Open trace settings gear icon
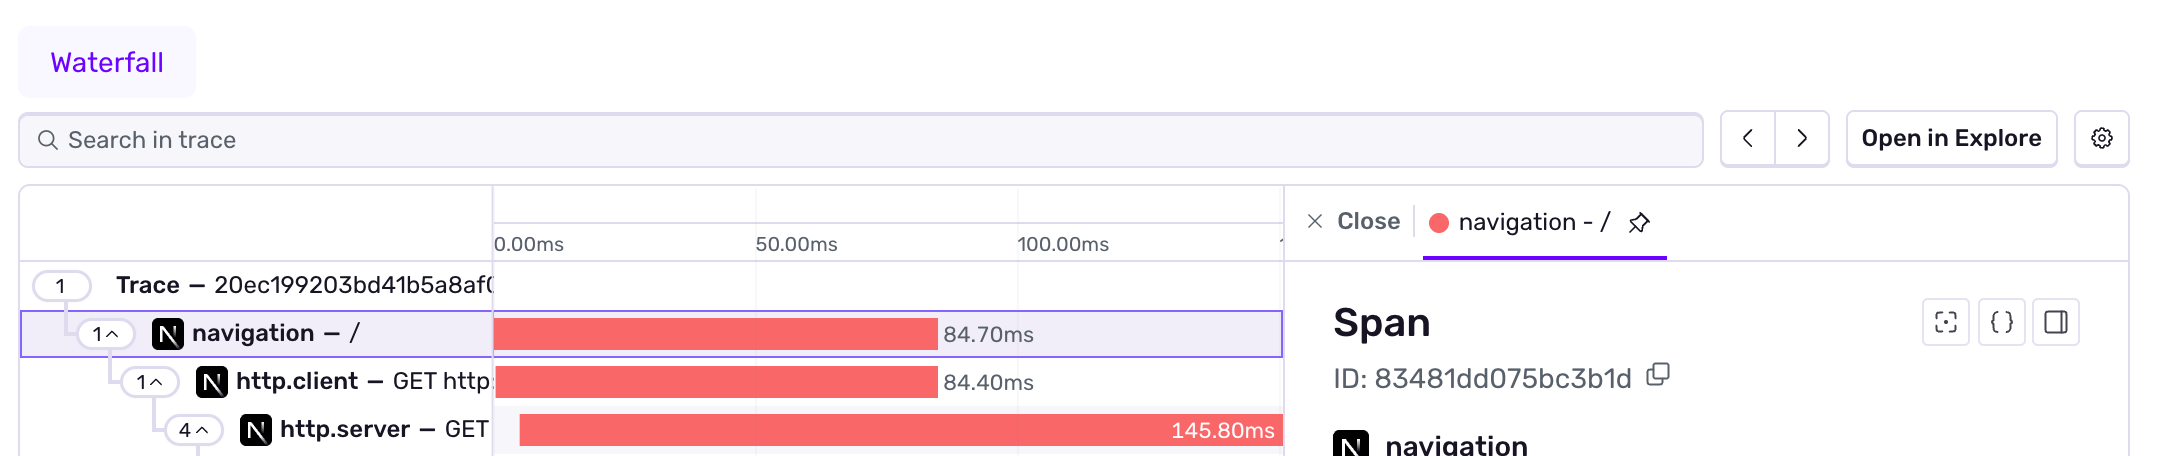Screen dimensions: 2158x456 click(2101, 139)
